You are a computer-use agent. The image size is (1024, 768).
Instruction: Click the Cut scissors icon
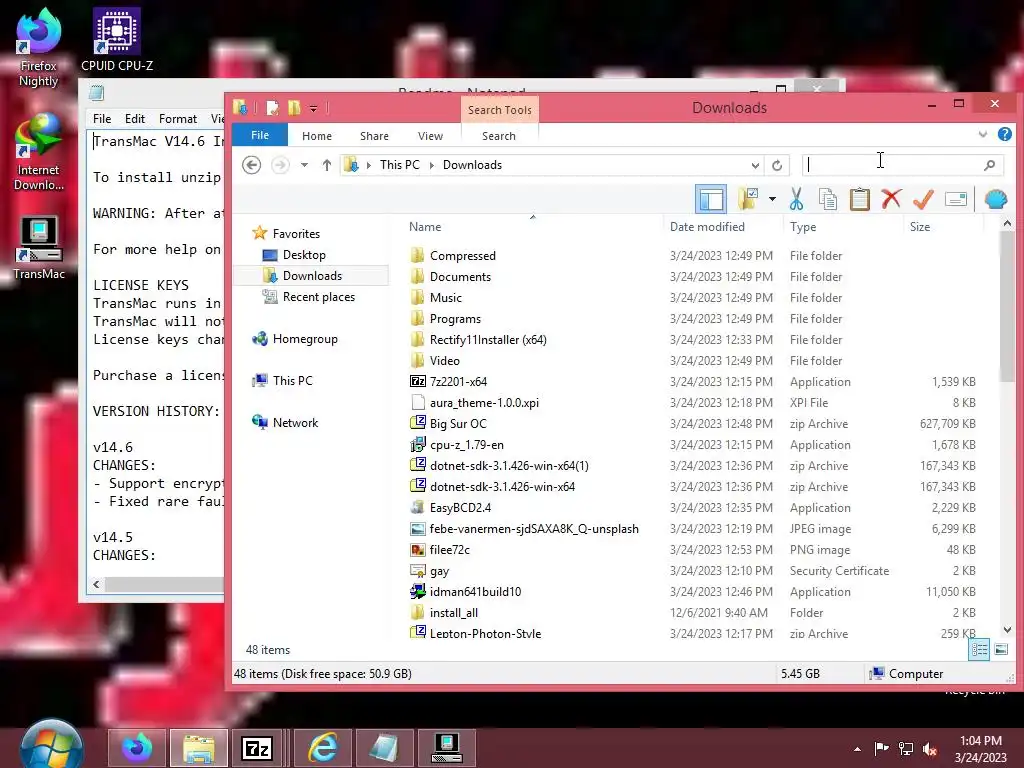click(796, 199)
